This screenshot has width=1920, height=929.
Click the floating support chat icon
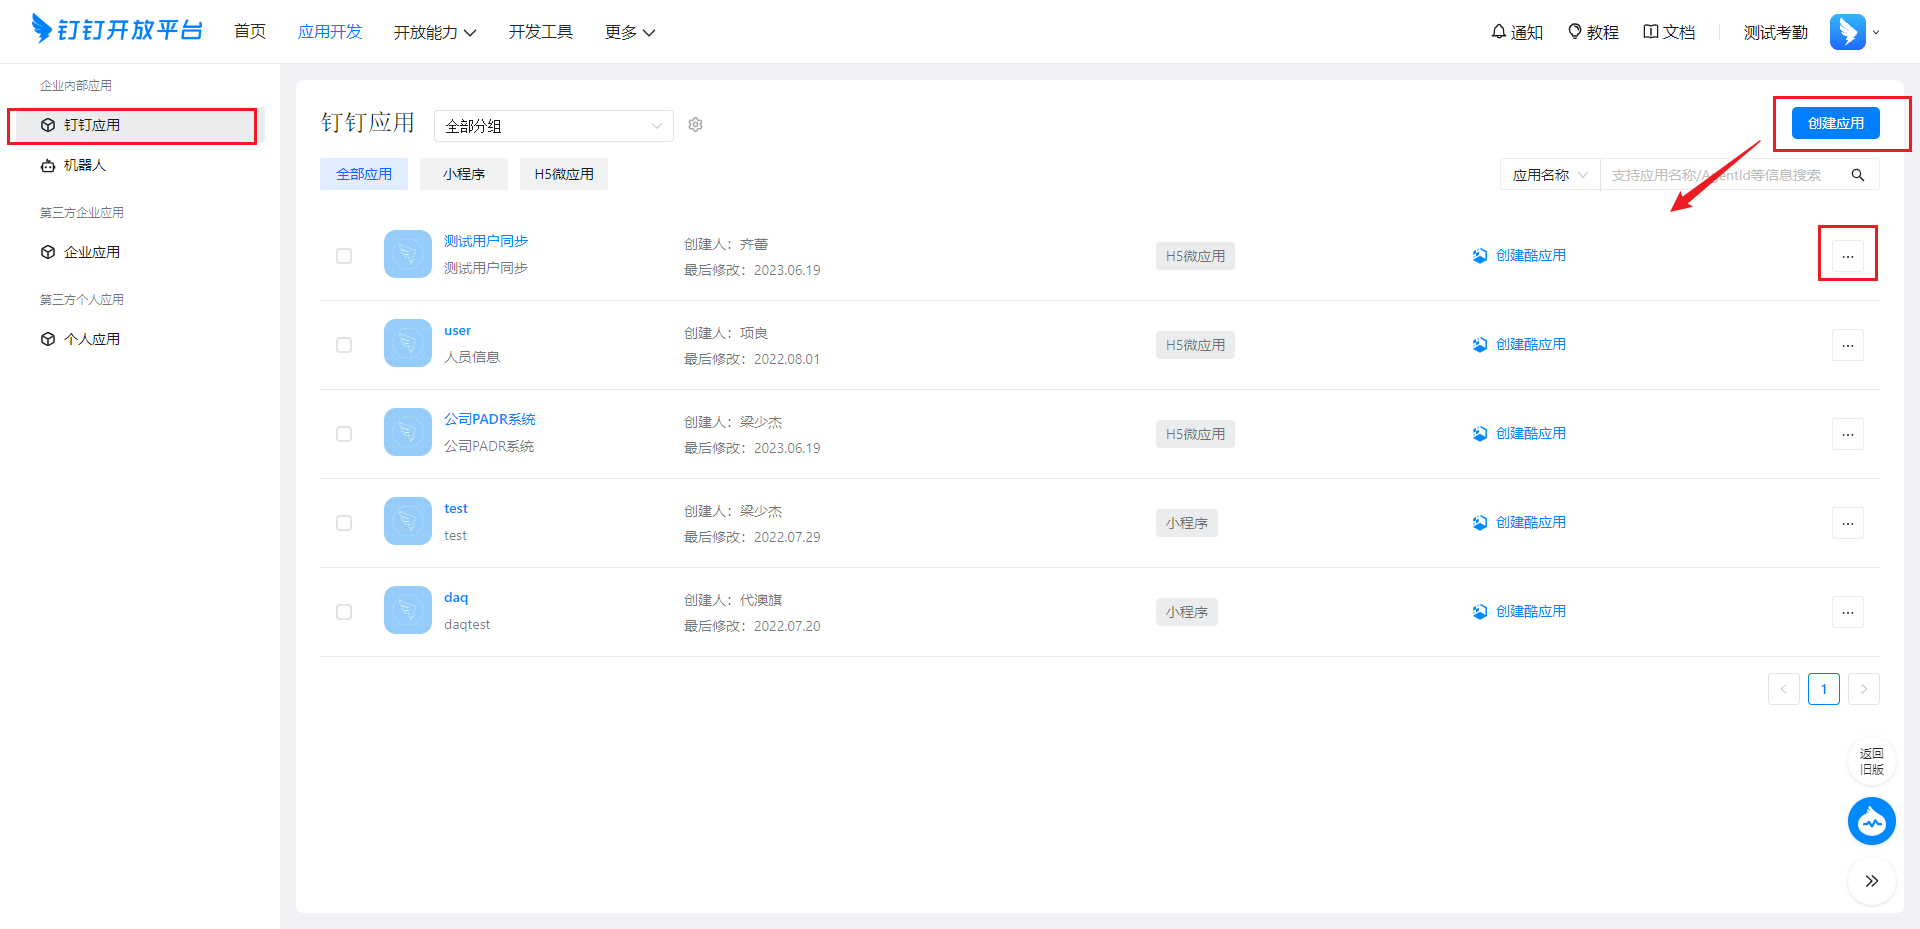1872,821
